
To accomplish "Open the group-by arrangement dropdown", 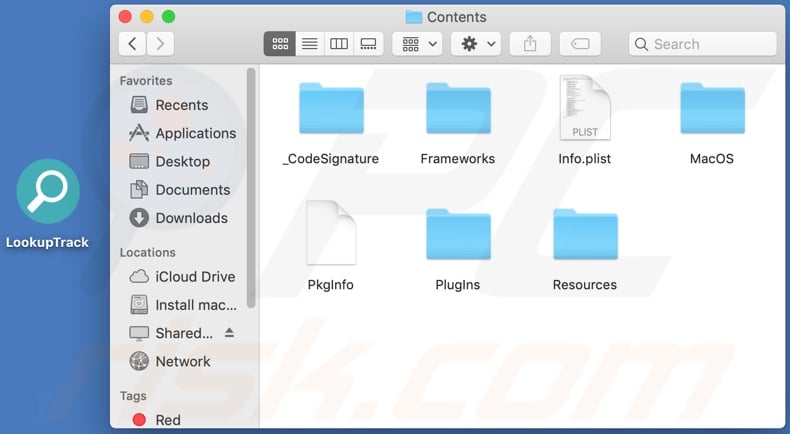I will pos(418,44).
